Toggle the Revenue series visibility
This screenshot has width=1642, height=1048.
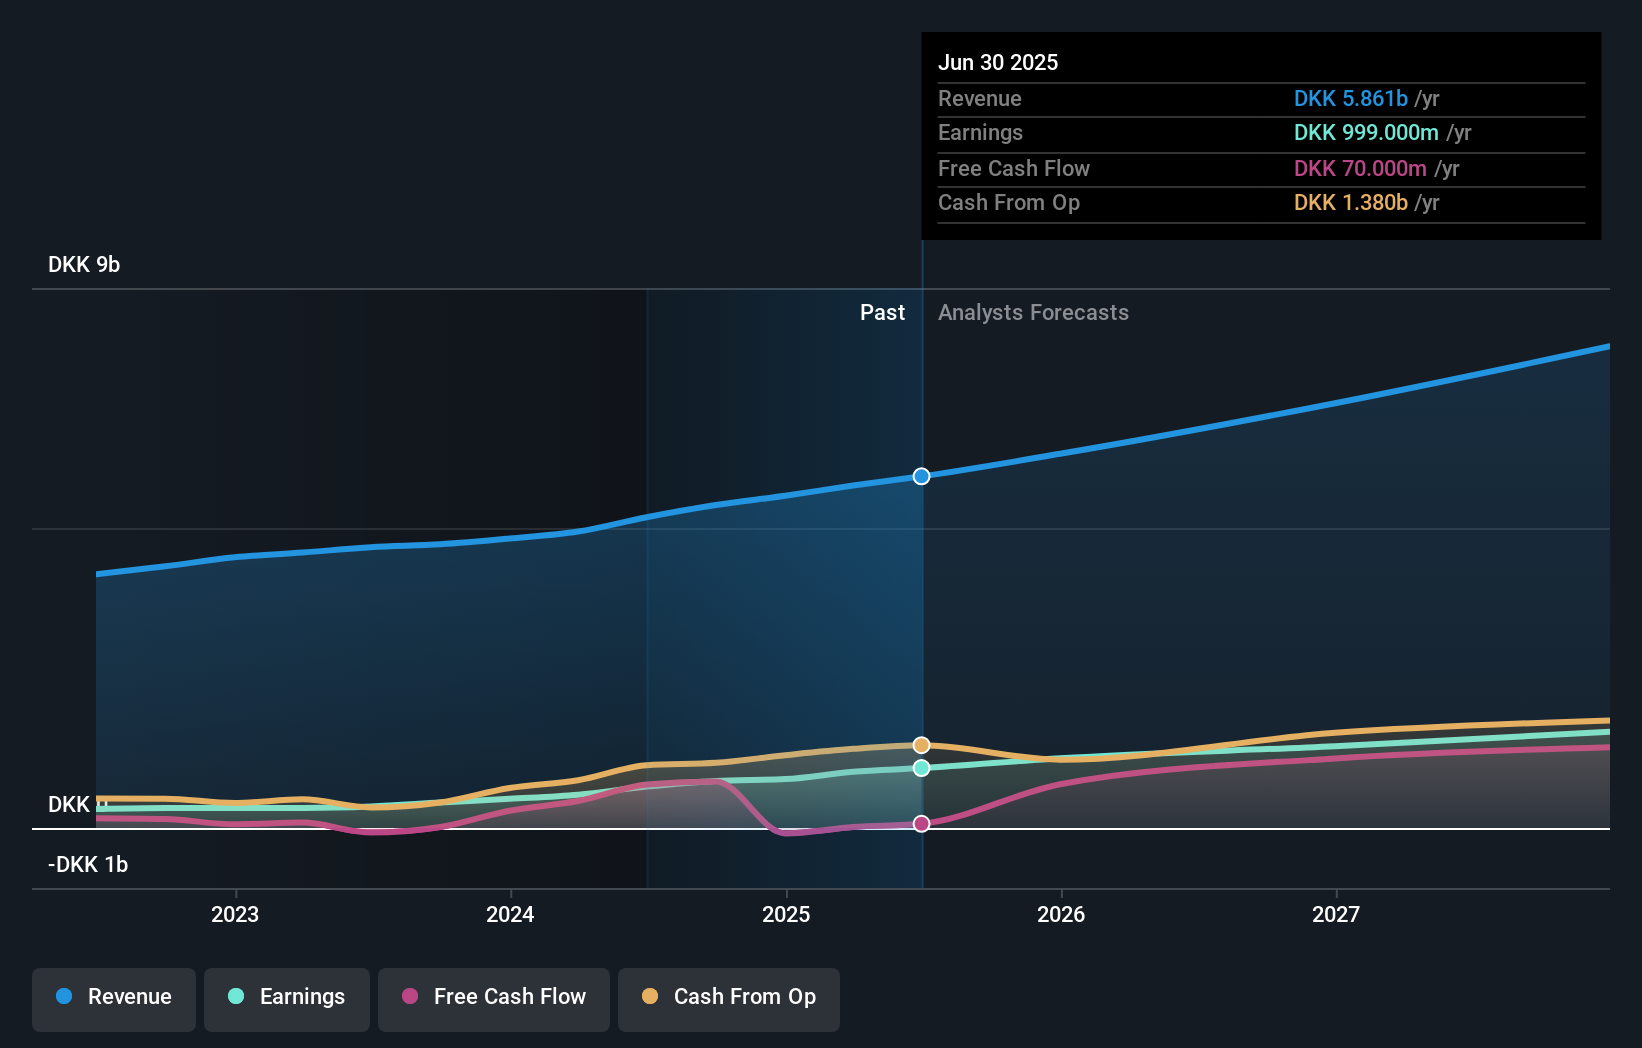(113, 997)
